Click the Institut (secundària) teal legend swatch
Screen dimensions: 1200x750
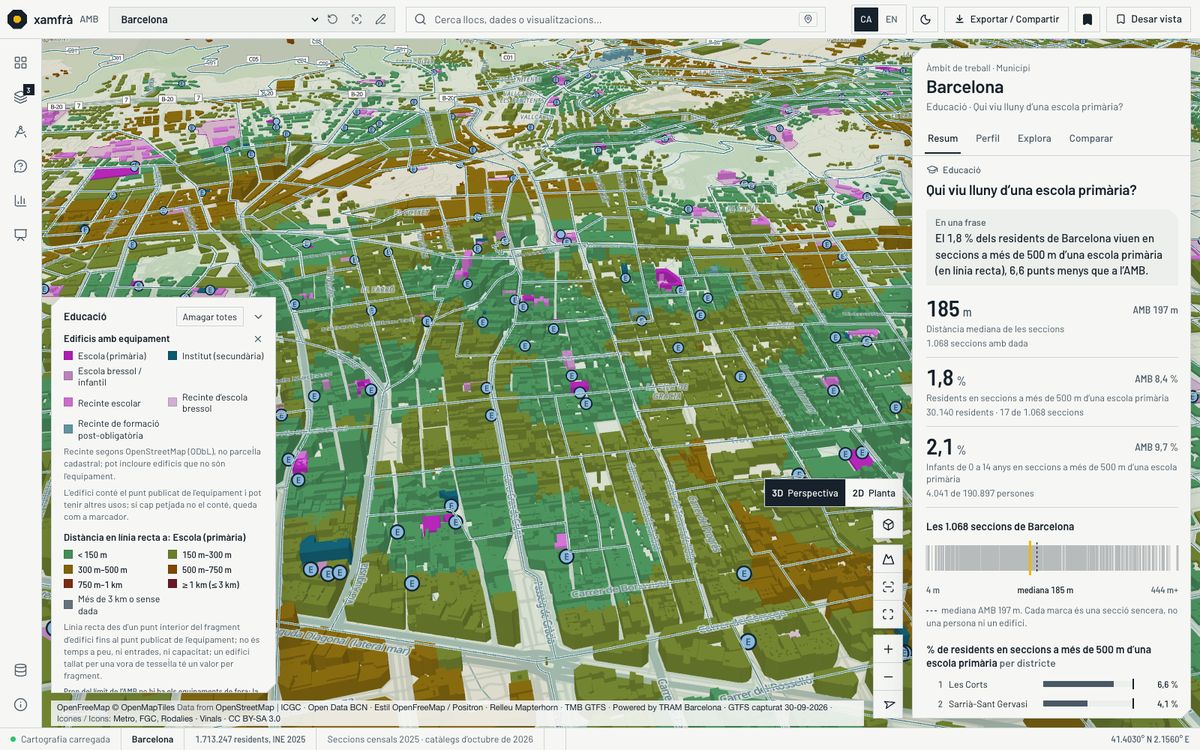(x=172, y=356)
